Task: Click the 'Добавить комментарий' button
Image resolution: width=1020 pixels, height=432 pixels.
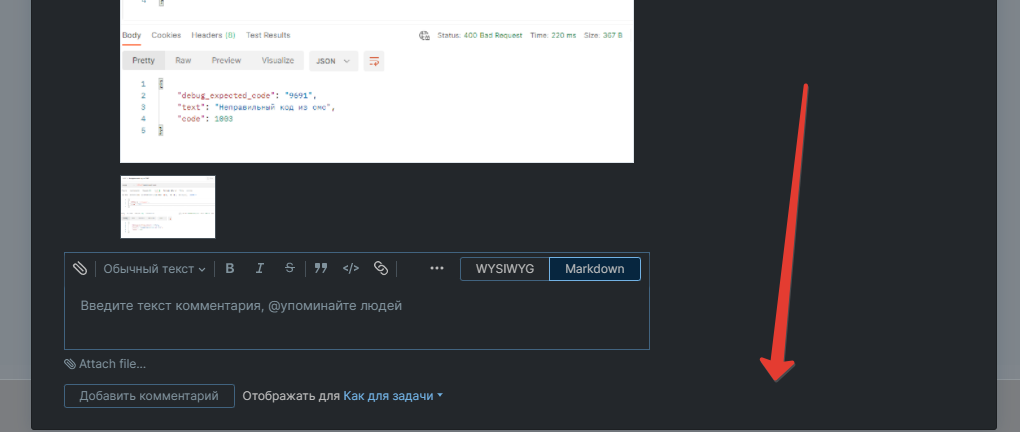Action: click(x=149, y=396)
